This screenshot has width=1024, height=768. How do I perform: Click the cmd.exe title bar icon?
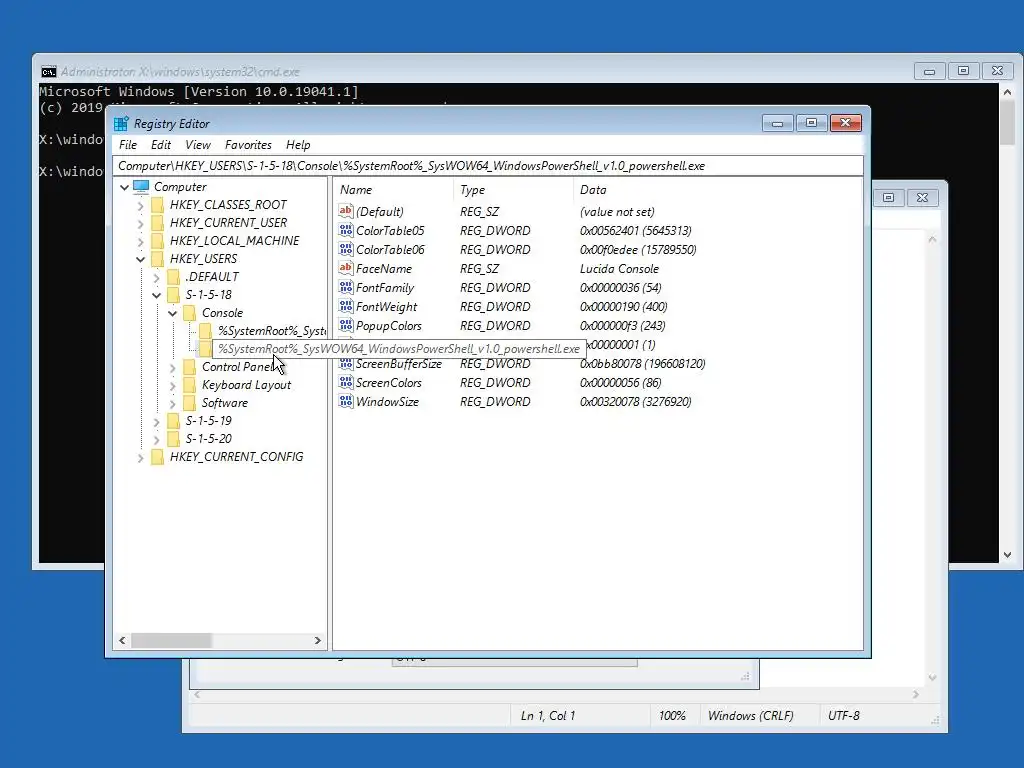tap(48, 72)
